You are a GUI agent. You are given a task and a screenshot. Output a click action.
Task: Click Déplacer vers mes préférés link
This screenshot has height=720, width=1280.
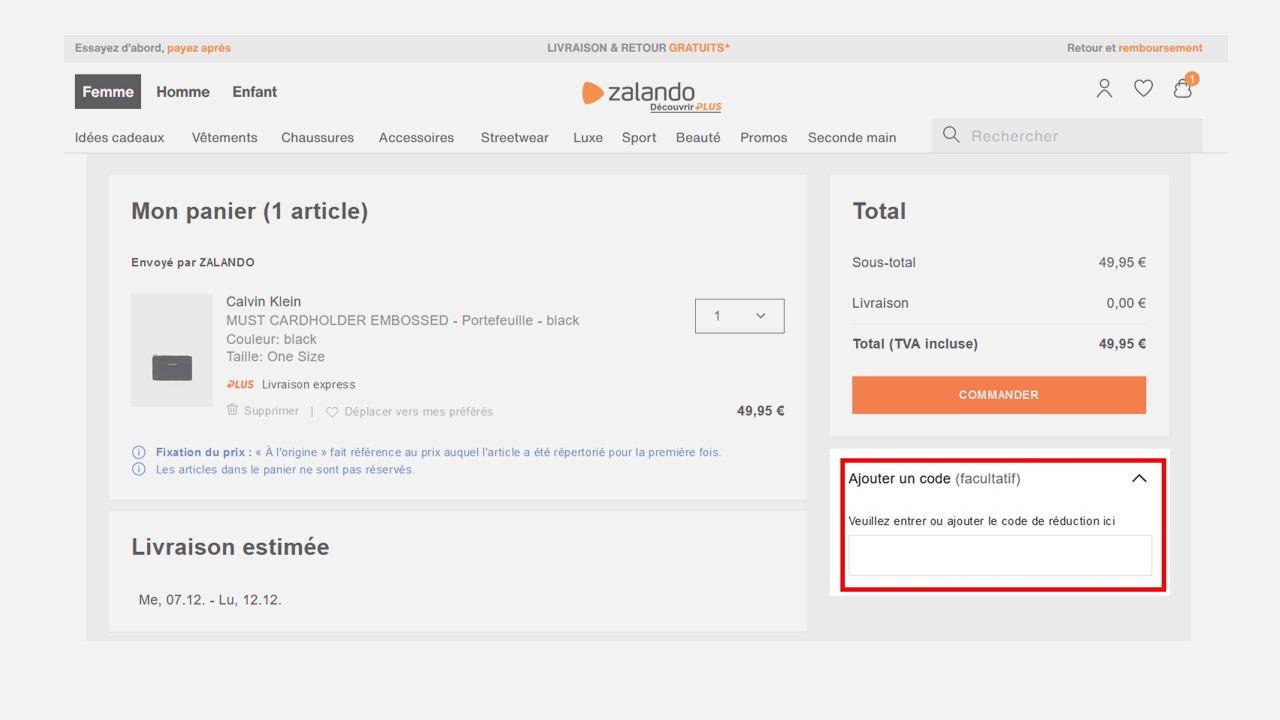[x=419, y=412]
